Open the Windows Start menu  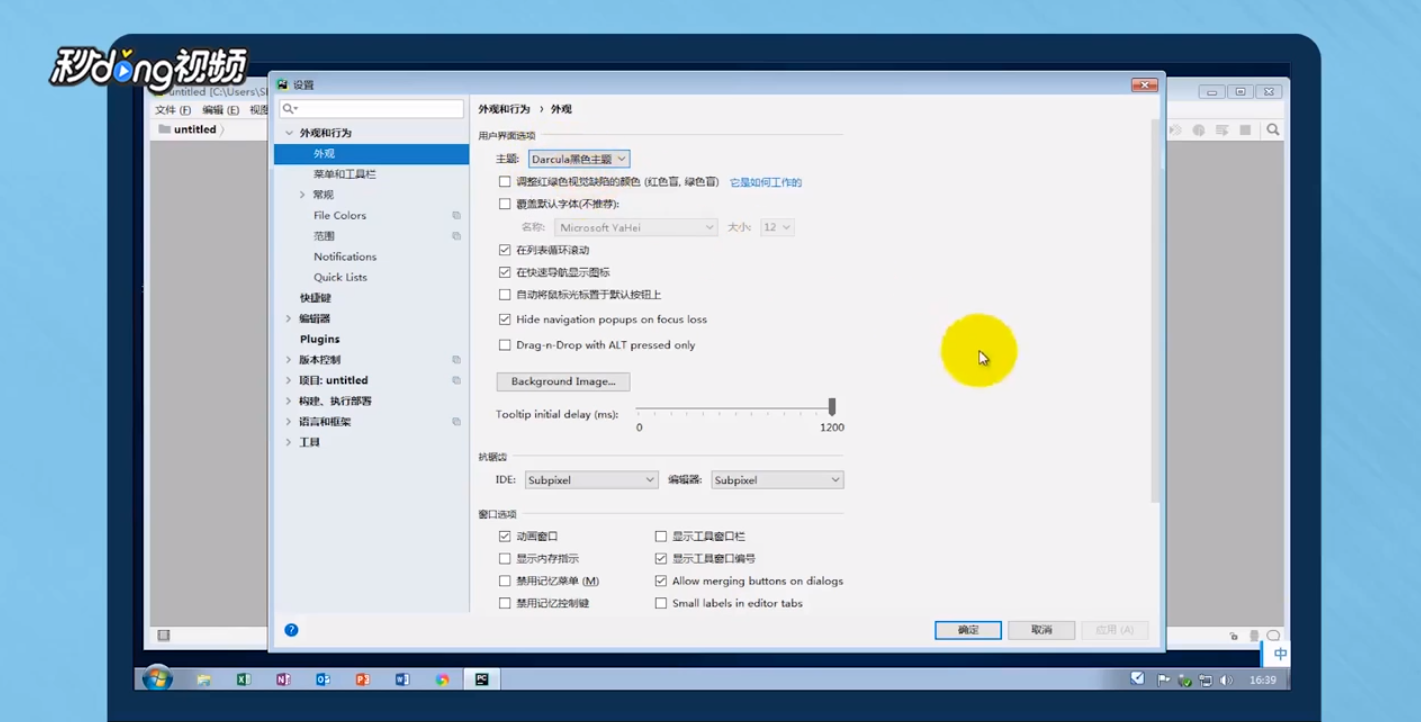click(157, 680)
